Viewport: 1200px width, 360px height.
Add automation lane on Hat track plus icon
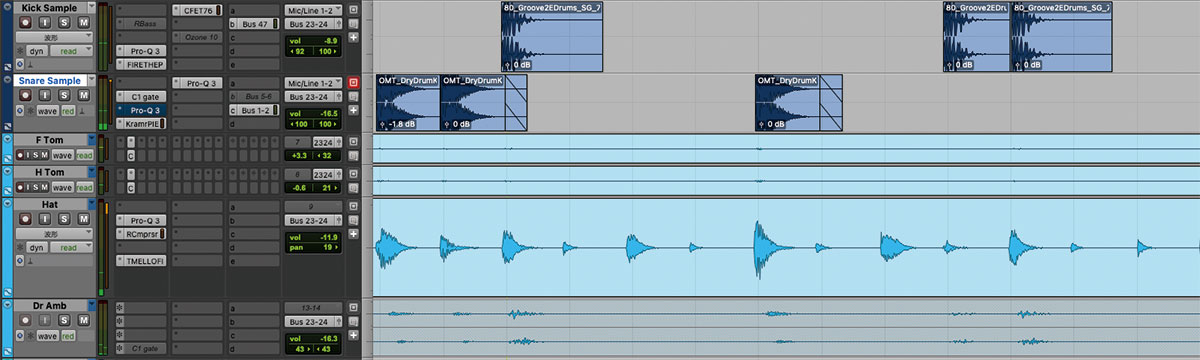[353, 233]
